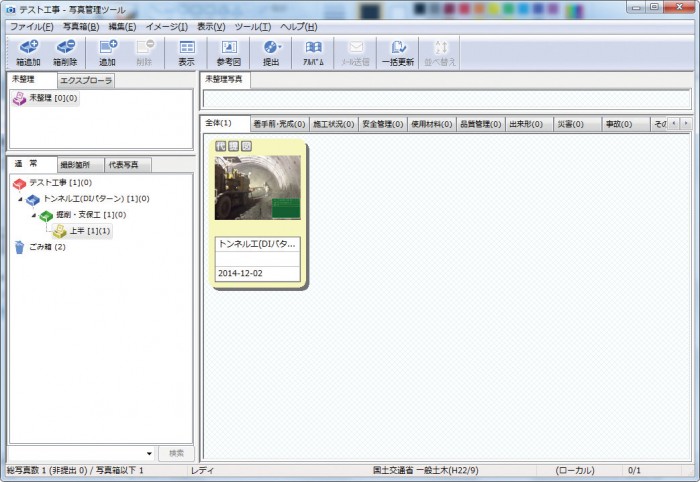
Task: Select the テスト工事 [1](0) tree row
Action: (x=53, y=183)
